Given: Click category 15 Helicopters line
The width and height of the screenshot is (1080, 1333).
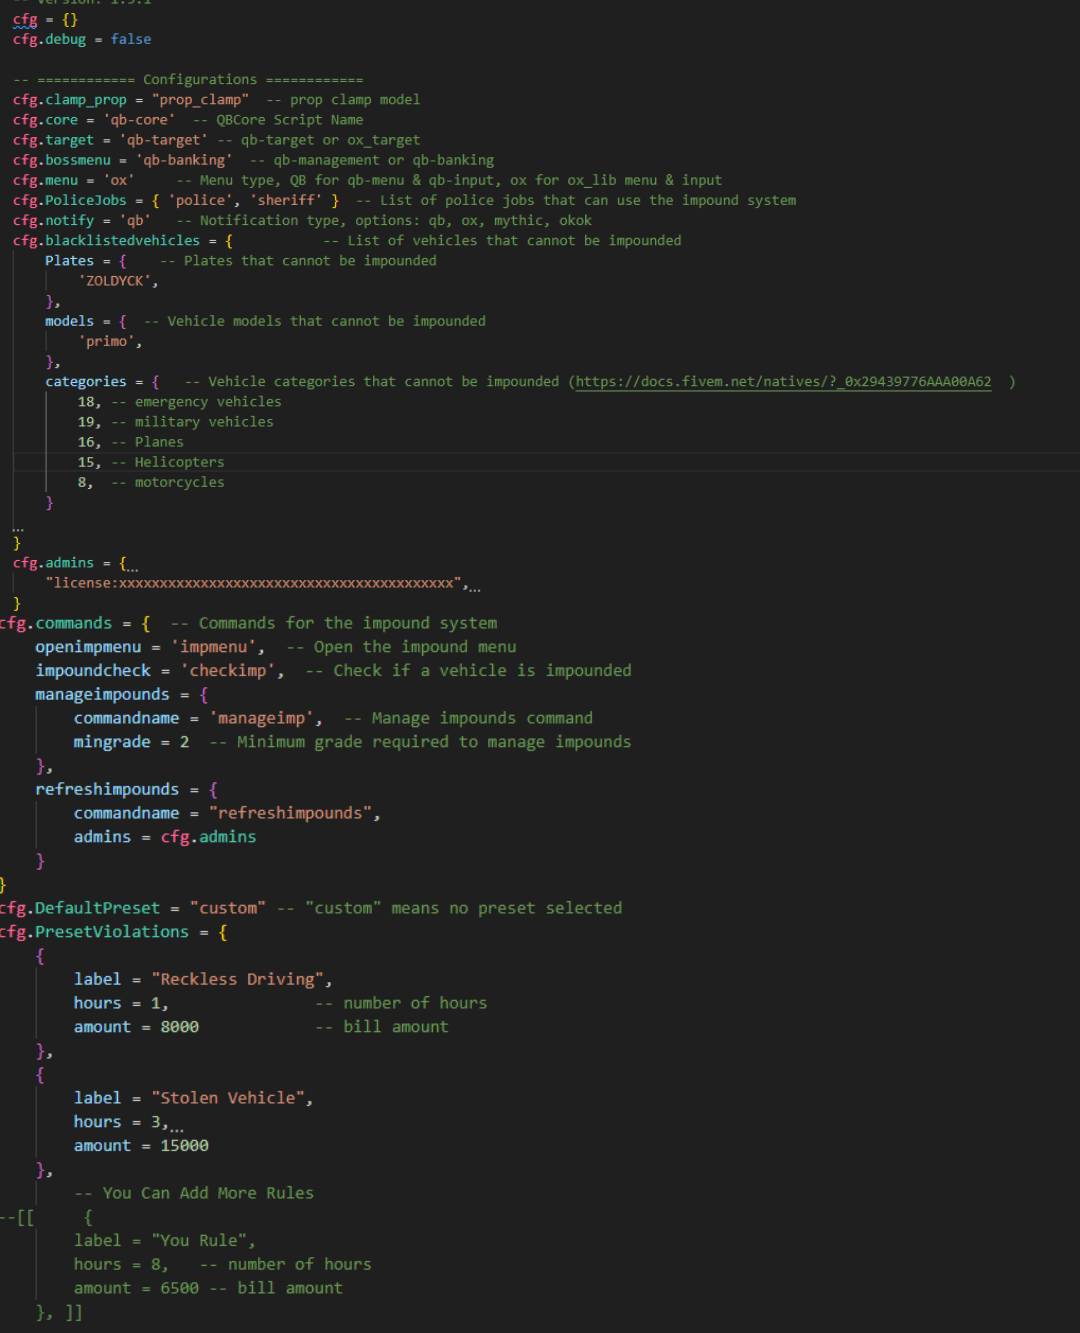Looking at the screenshot, I should (x=150, y=462).
